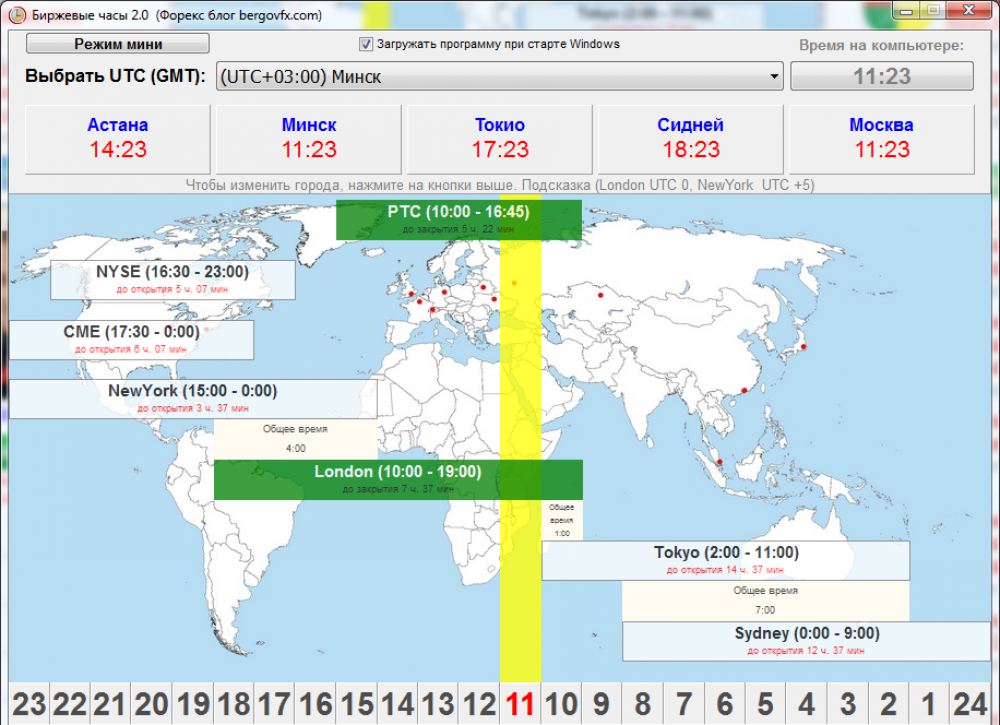Click hour 24 on the bottom timeline
Image resolution: width=1000 pixels, height=725 pixels.
coord(970,704)
